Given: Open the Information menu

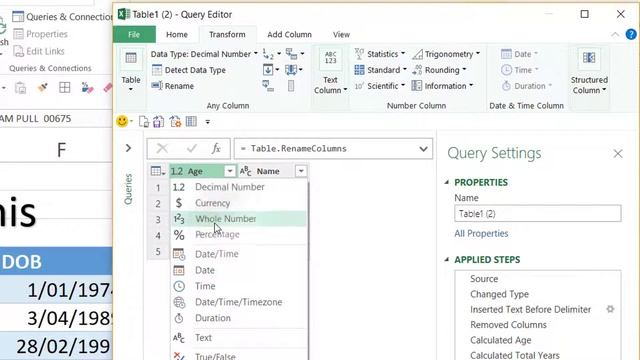Looking at the screenshot, I should [x=442, y=86].
